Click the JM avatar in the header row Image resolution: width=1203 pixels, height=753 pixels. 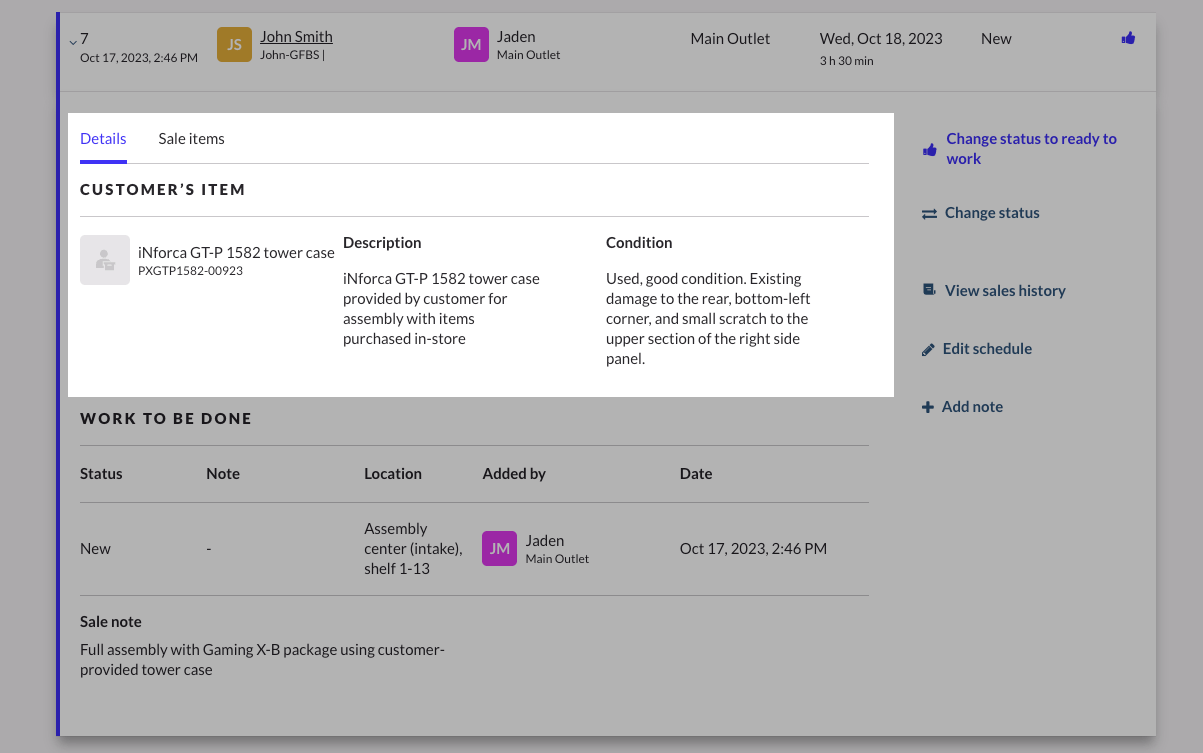(471, 45)
